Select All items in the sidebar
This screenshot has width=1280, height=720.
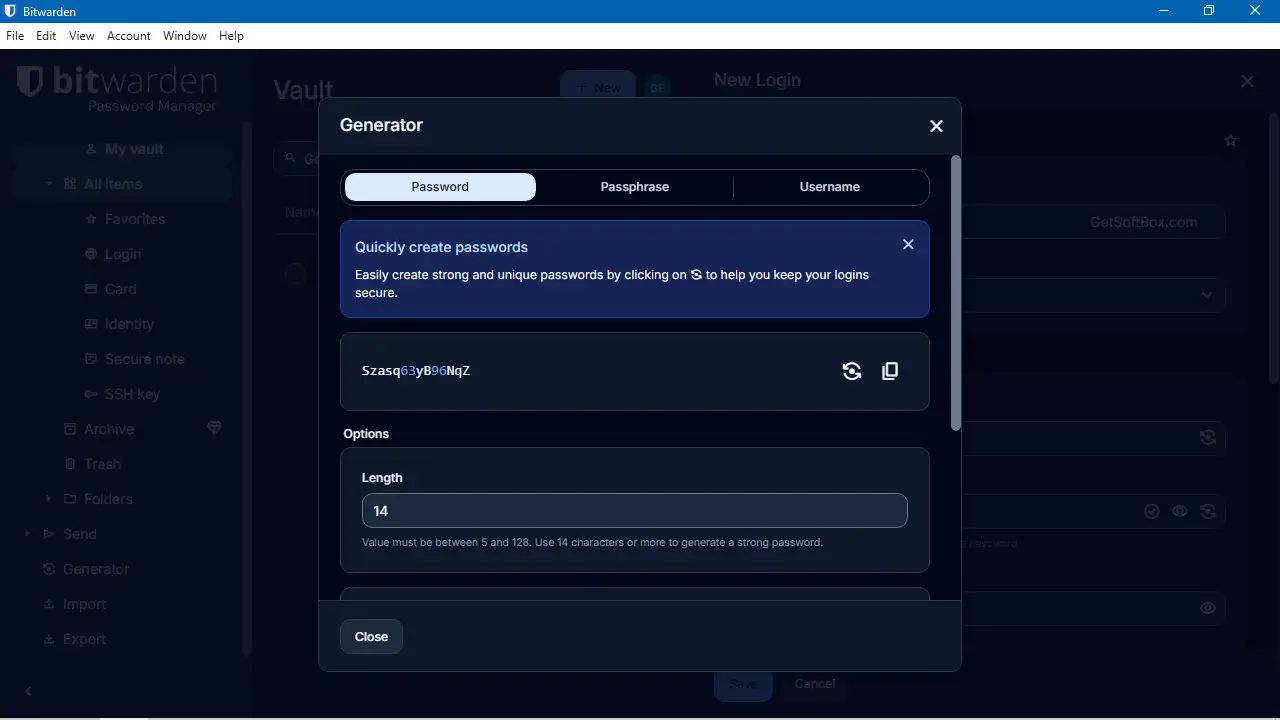tap(113, 184)
